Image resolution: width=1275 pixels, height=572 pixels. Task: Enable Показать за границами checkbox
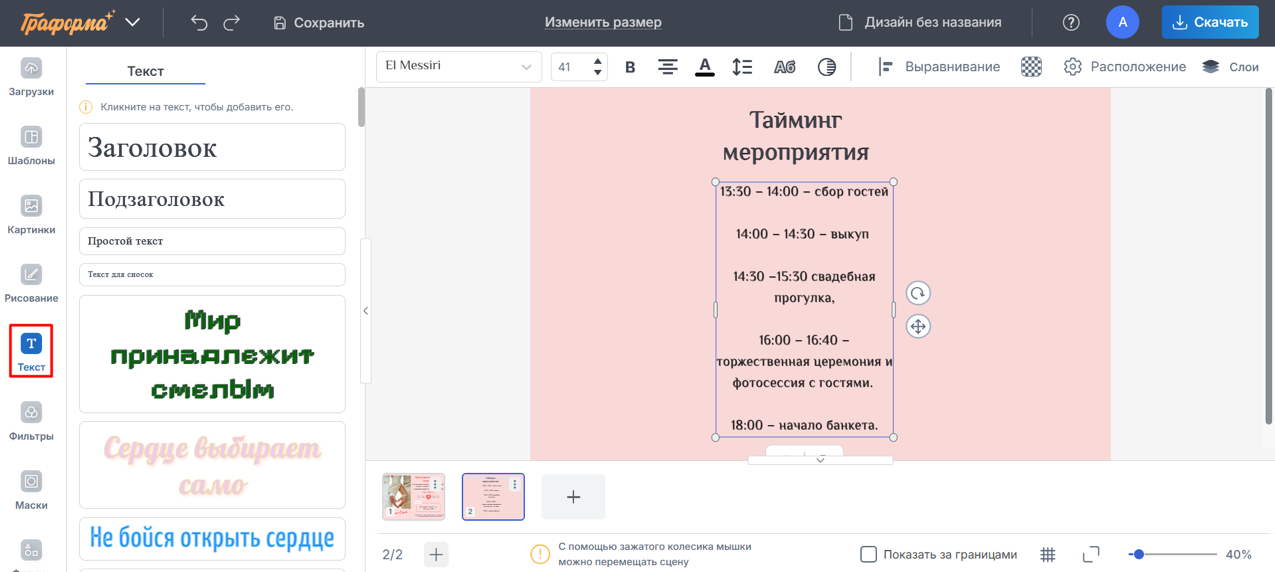click(x=868, y=554)
